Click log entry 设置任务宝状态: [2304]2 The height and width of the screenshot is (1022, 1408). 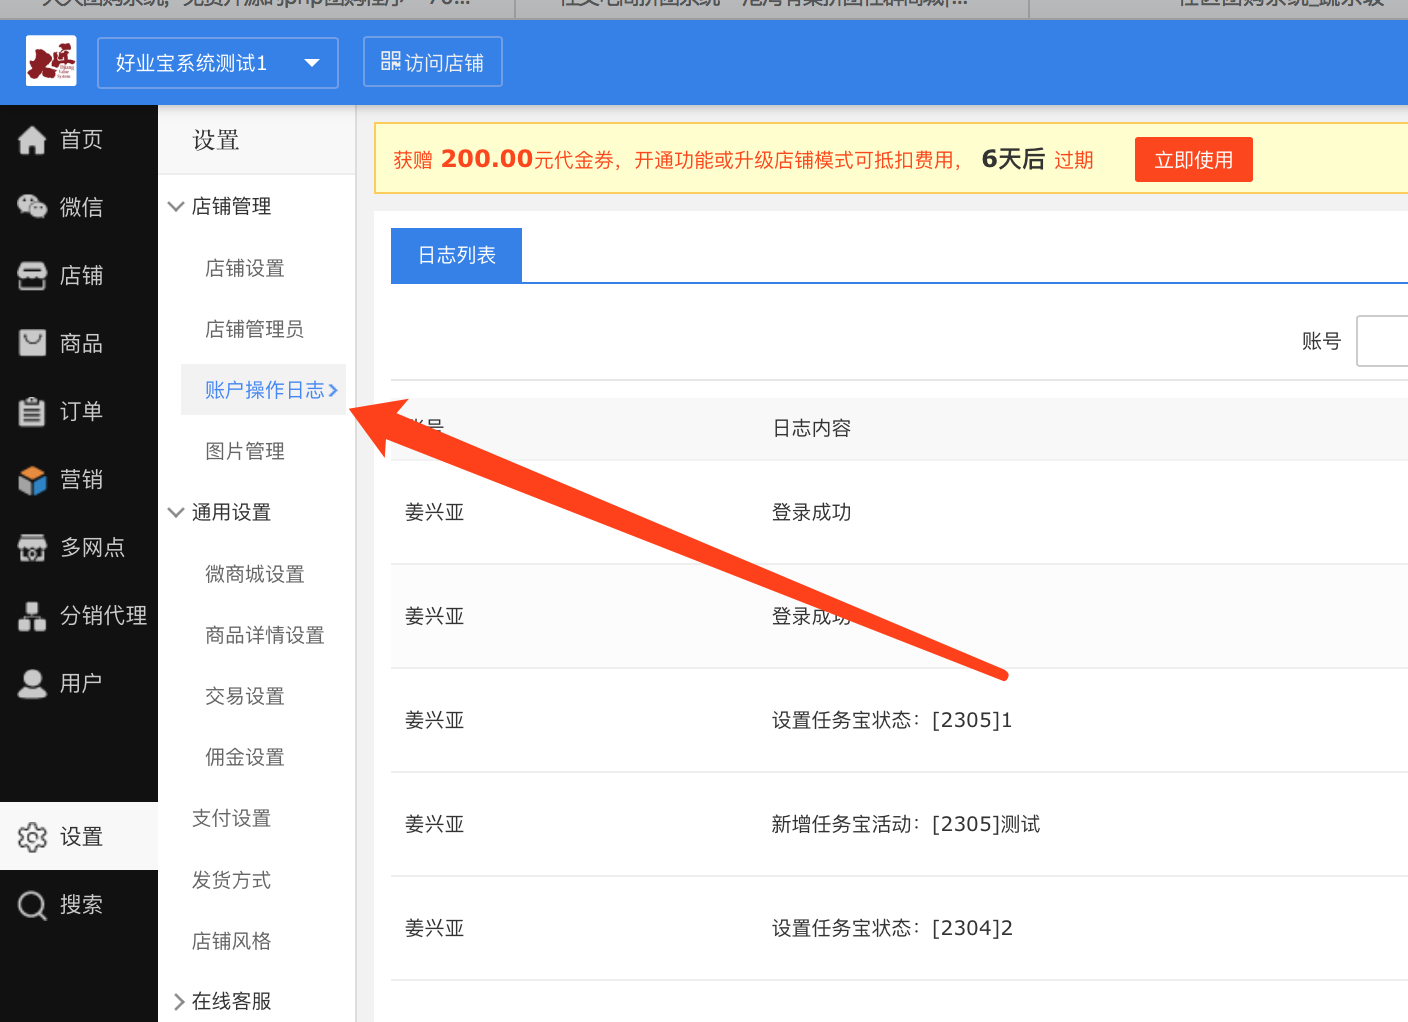tap(892, 928)
